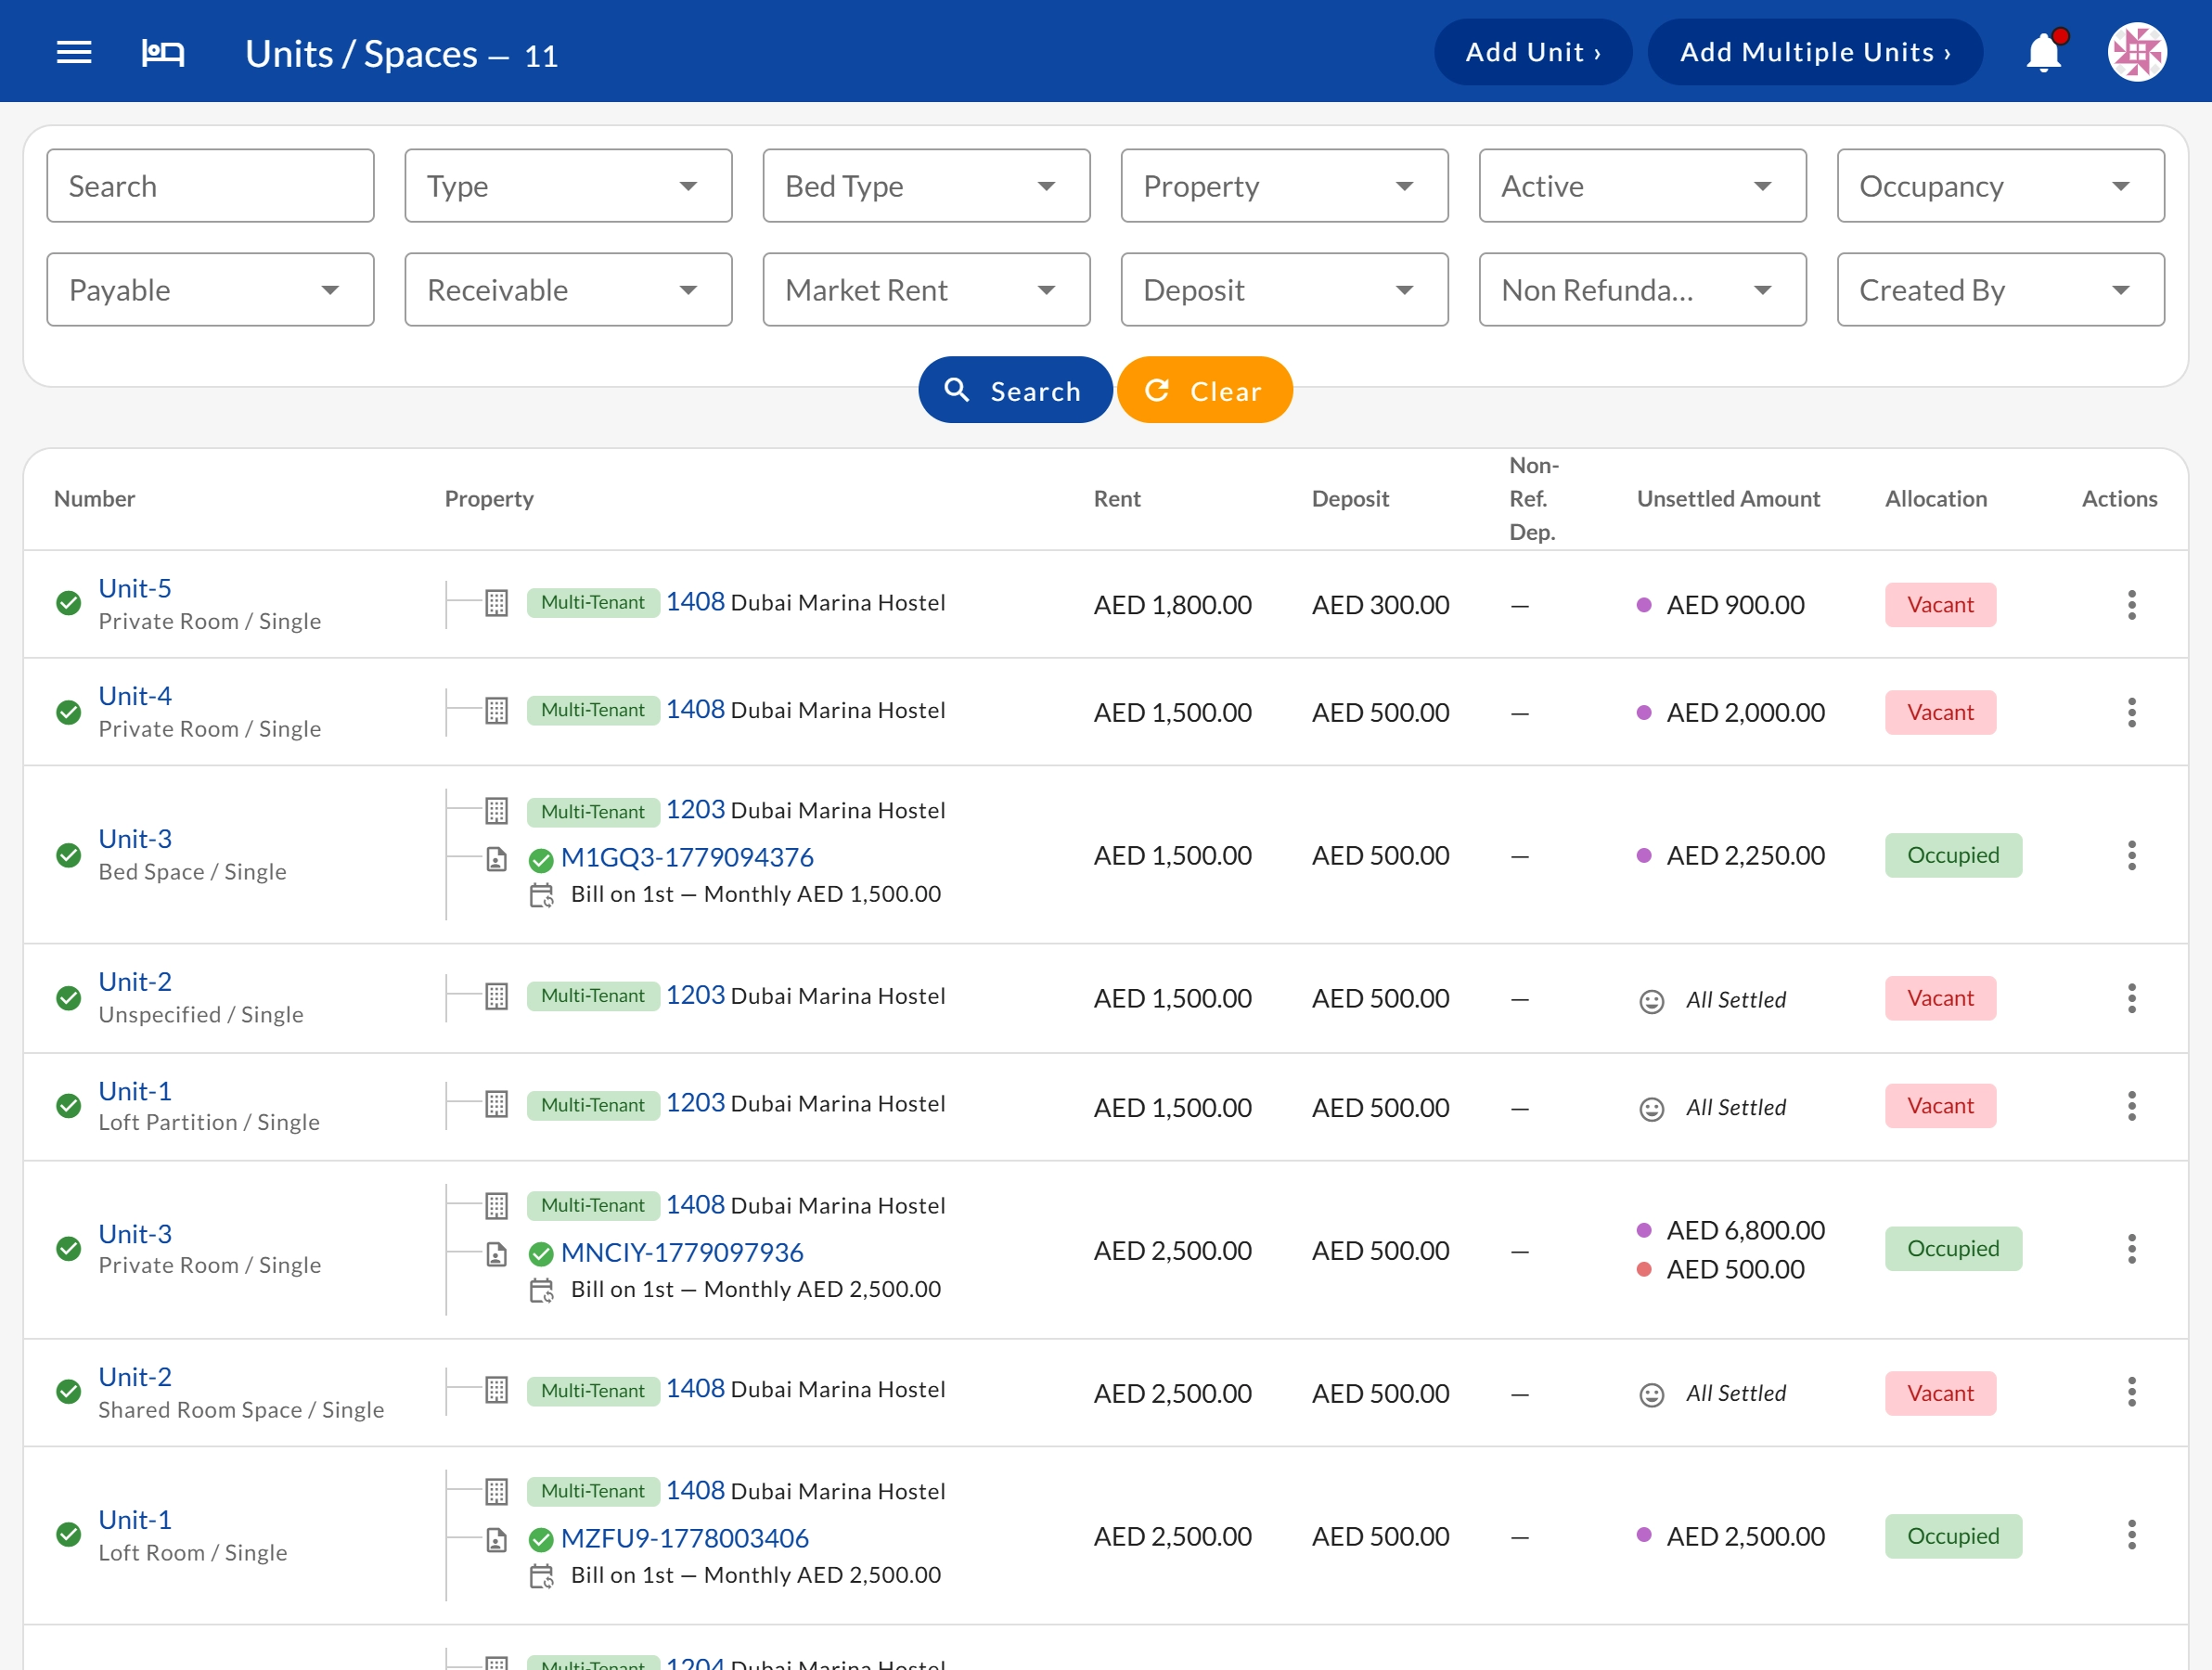Click green active status check for Unit-5
2212x1670 pixels.
click(x=68, y=603)
